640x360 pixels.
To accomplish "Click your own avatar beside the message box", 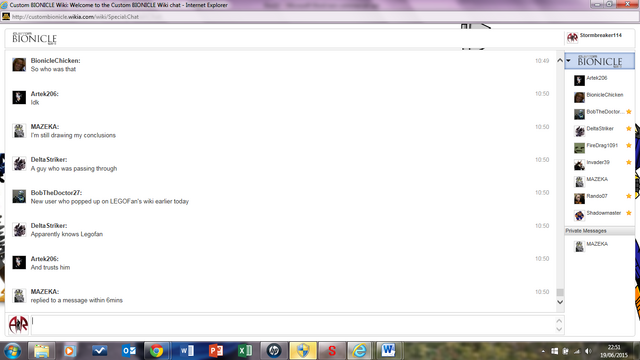I will pyautogui.click(x=18, y=325).
